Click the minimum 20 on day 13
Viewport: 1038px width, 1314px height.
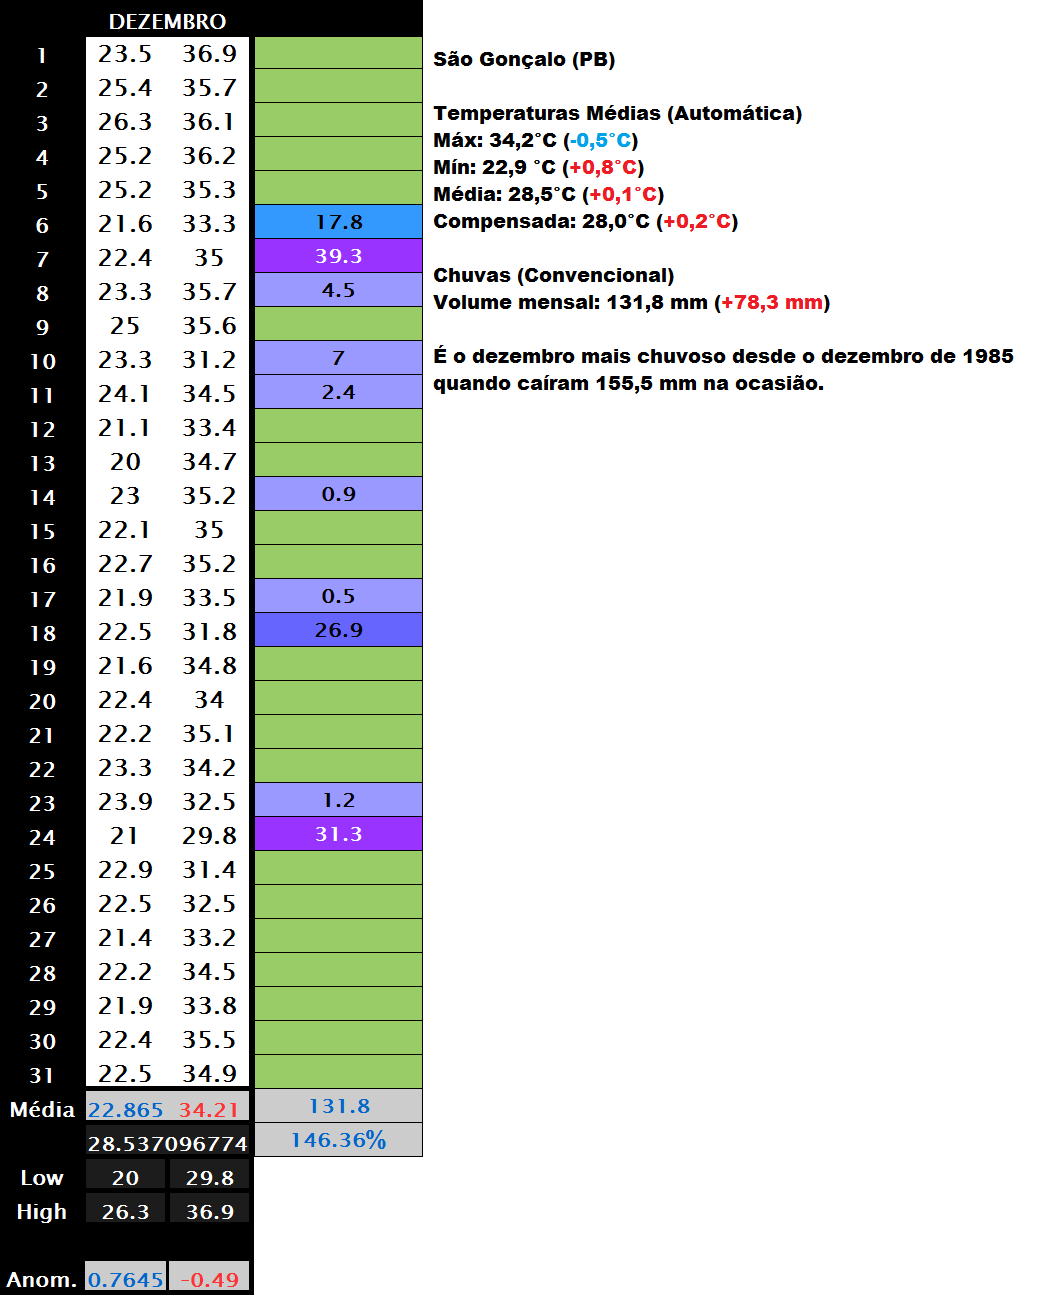click(x=125, y=461)
